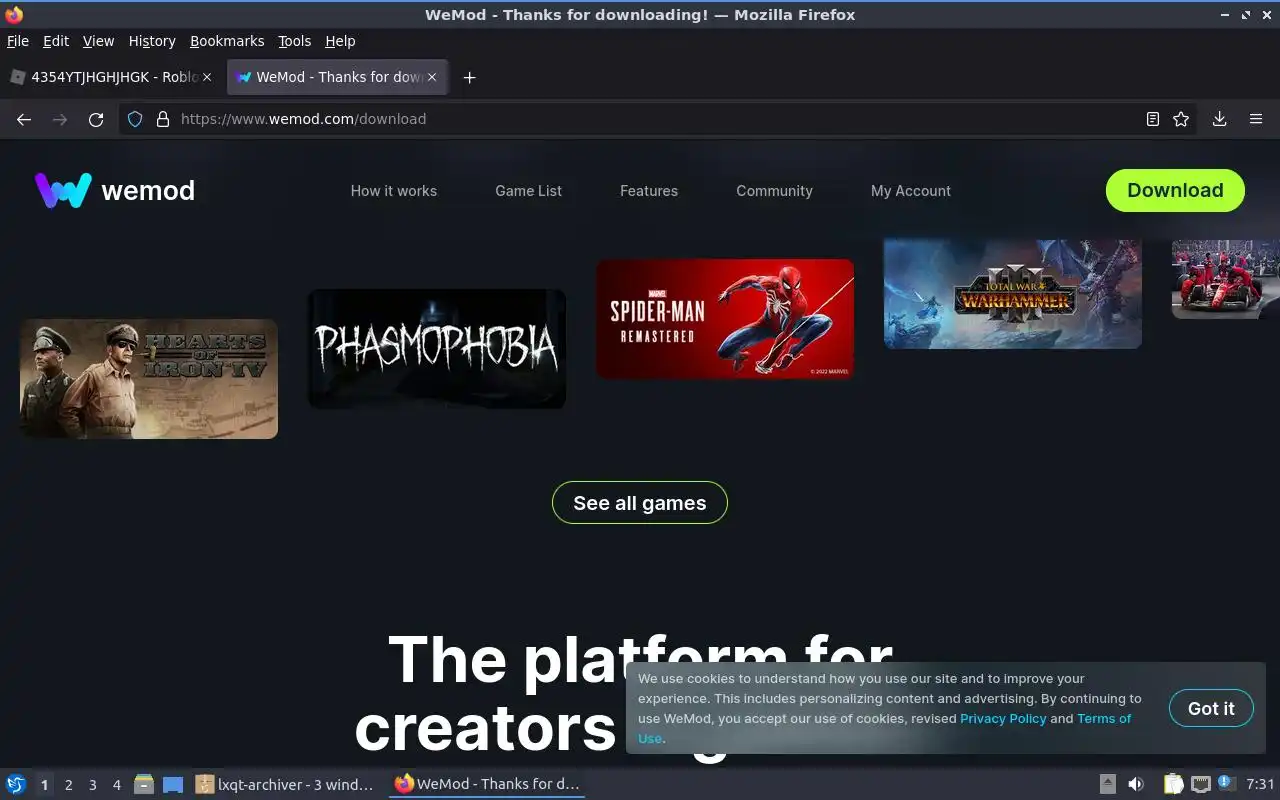
Task: Open a new tab with plus button
Action: tap(469, 77)
